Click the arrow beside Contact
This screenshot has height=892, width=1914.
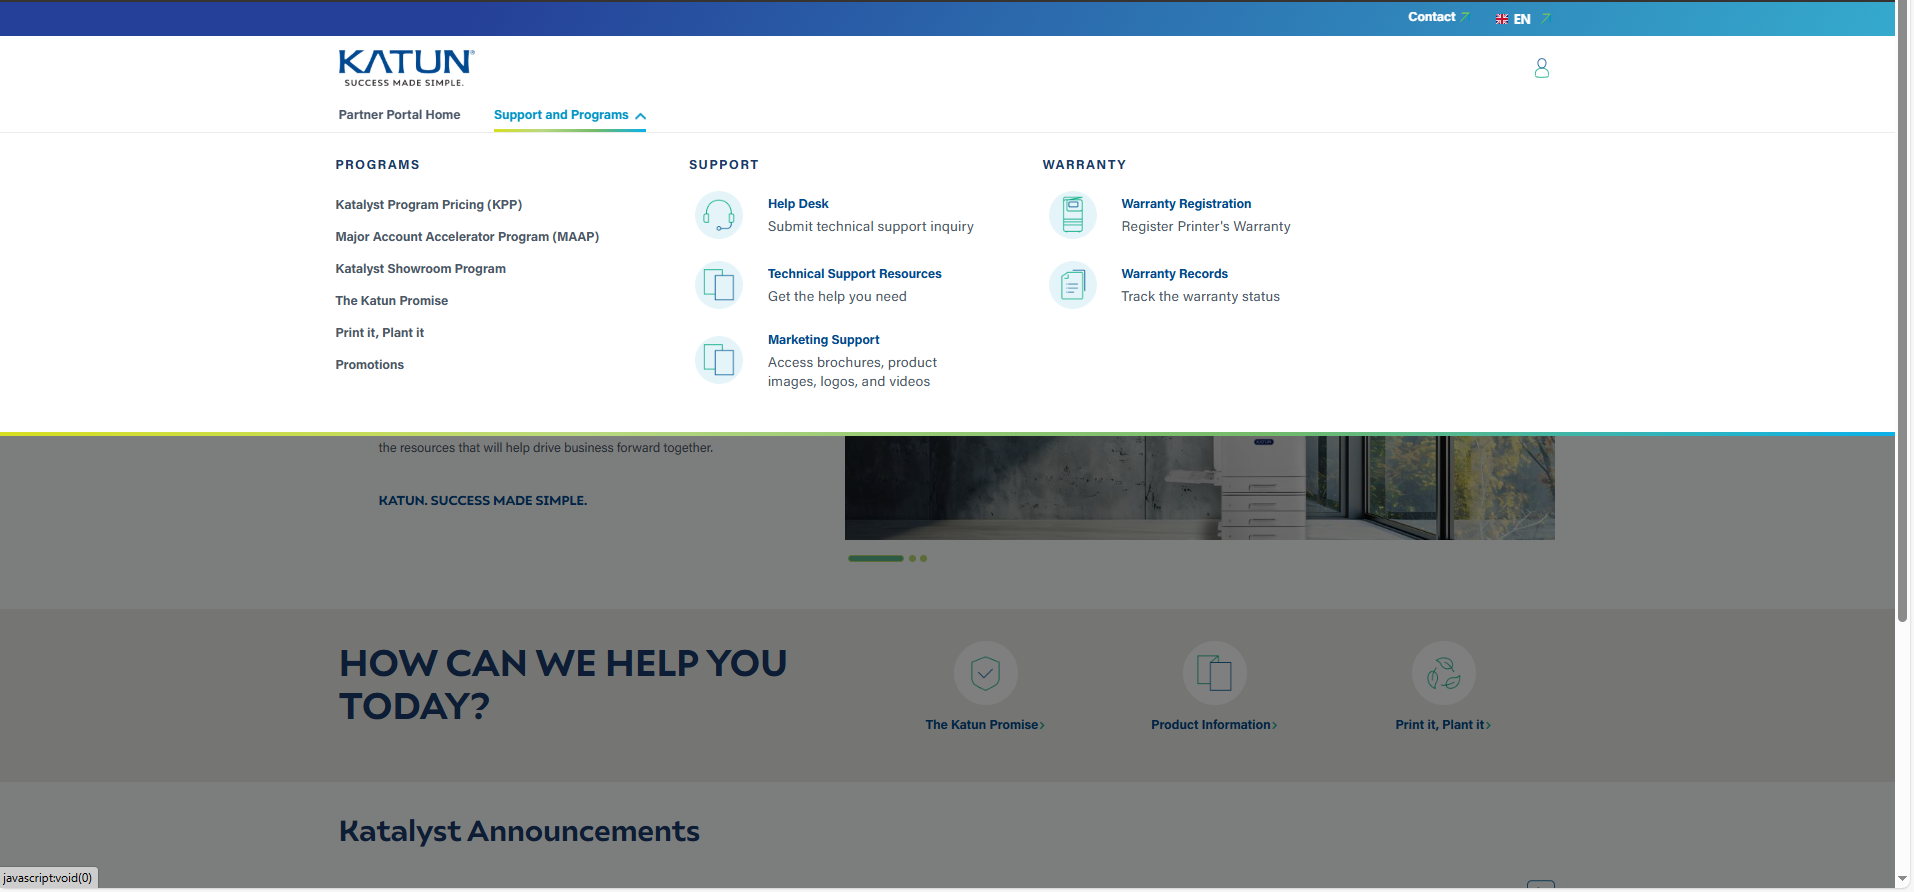[1465, 17]
